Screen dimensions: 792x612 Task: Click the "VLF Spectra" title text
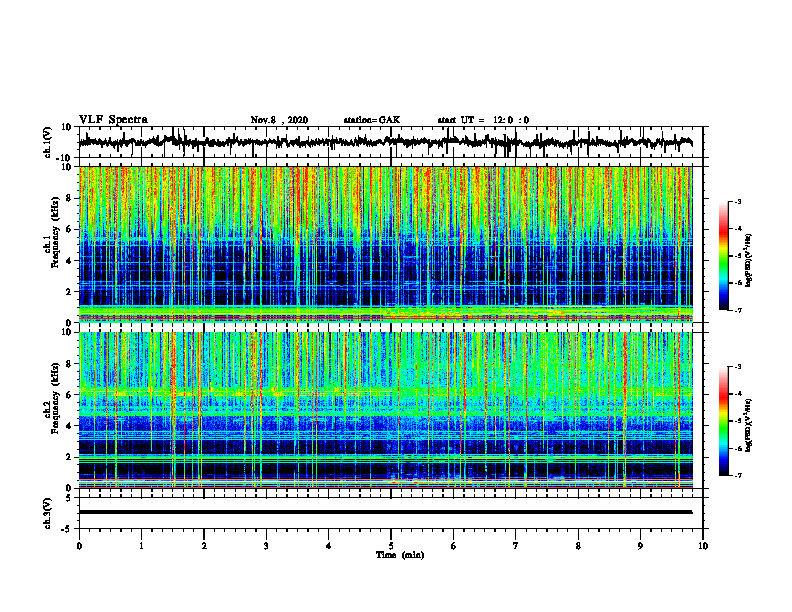(x=113, y=120)
